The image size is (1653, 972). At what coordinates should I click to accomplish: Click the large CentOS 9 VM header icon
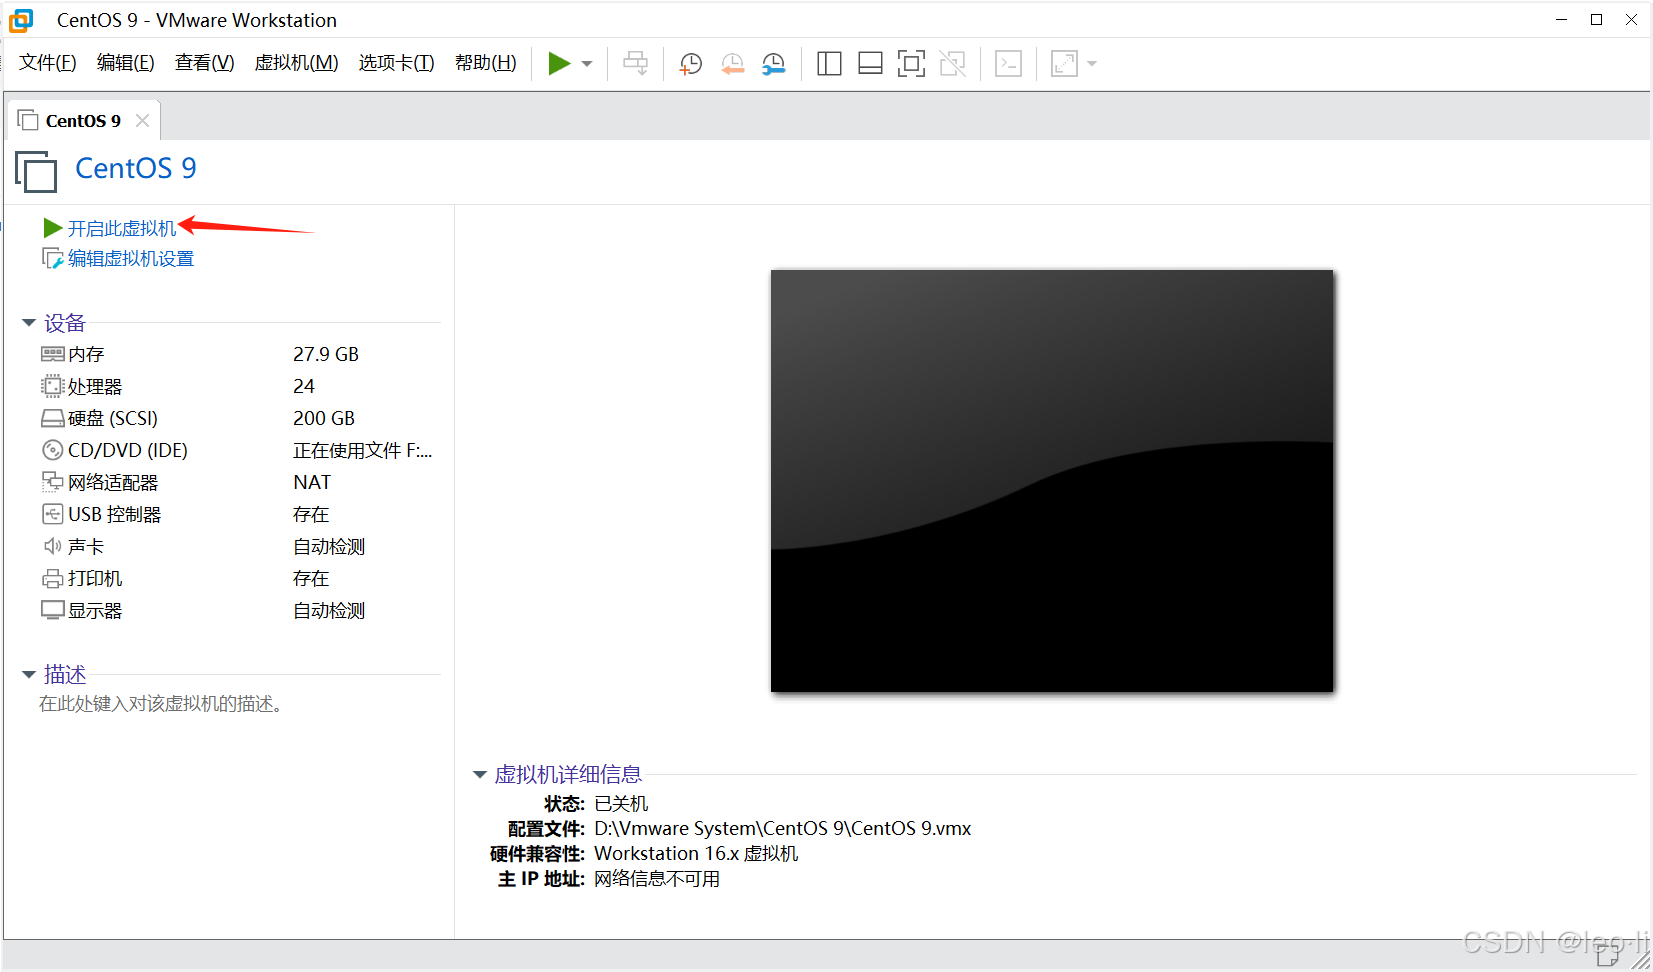click(x=36, y=171)
